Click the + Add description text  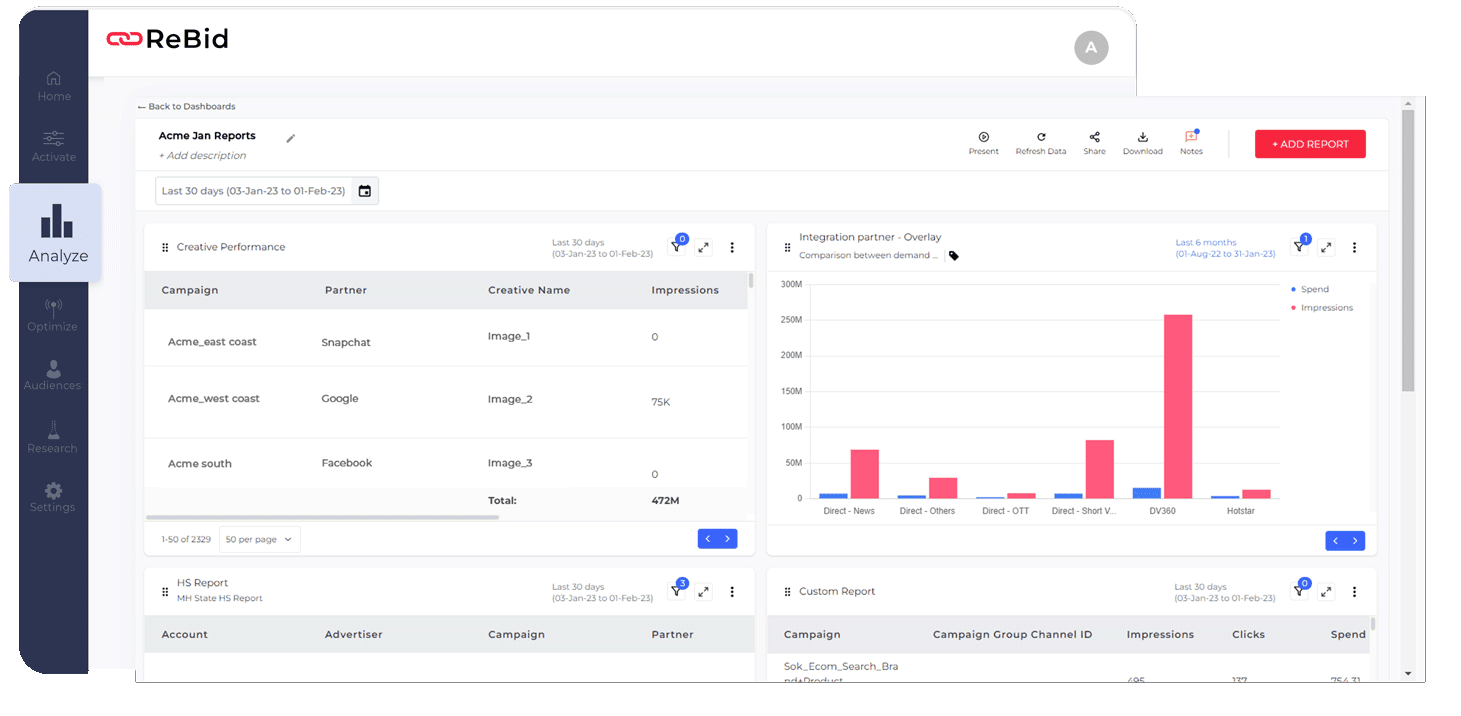tap(203, 155)
